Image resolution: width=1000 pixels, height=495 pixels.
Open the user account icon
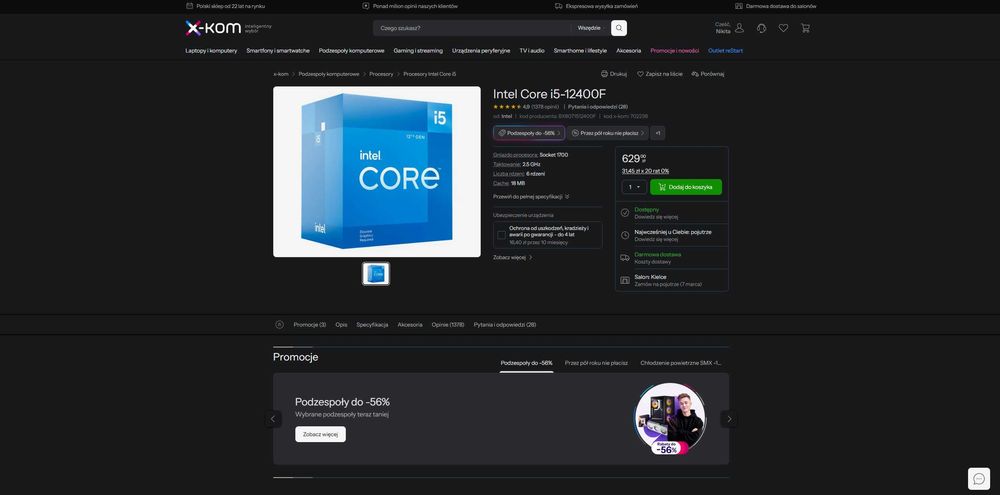(x=739, y=28)
